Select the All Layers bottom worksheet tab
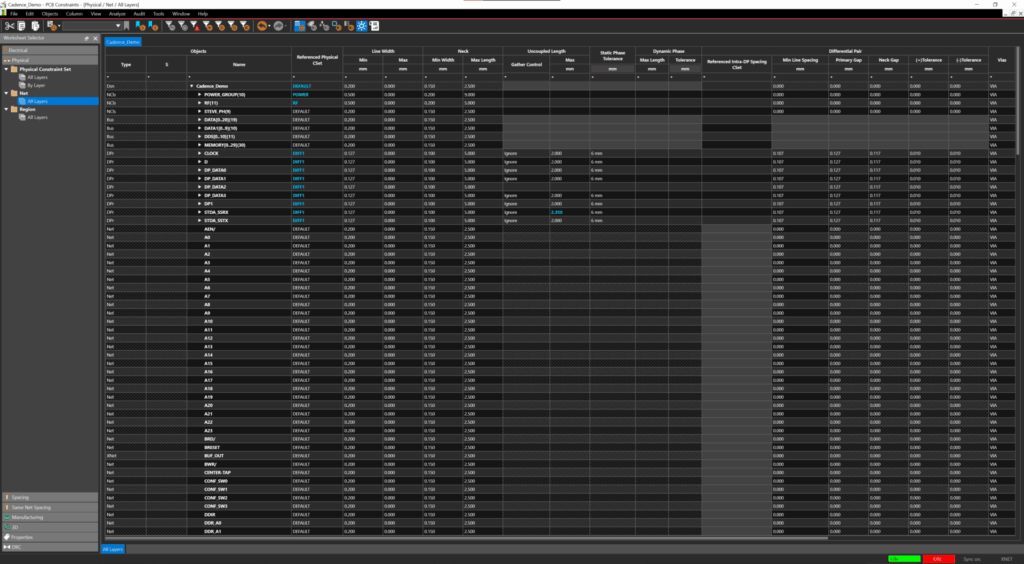The height and width of the screenshot is (564, 1024). [112, 550]
